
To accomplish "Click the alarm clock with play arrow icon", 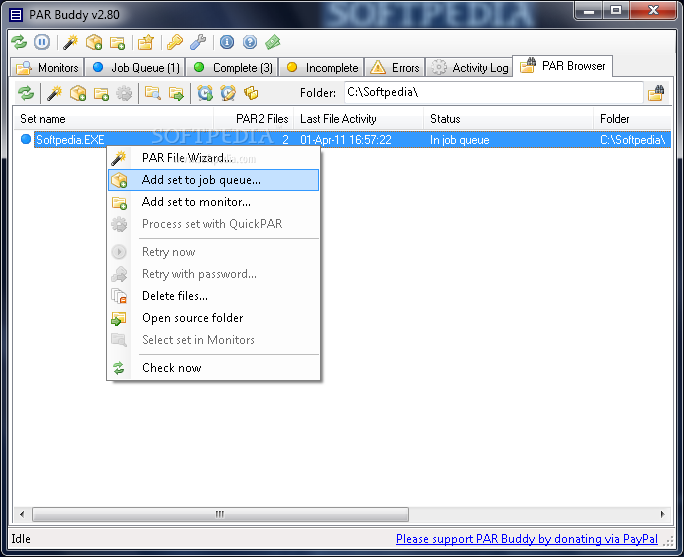I will 205,93.
